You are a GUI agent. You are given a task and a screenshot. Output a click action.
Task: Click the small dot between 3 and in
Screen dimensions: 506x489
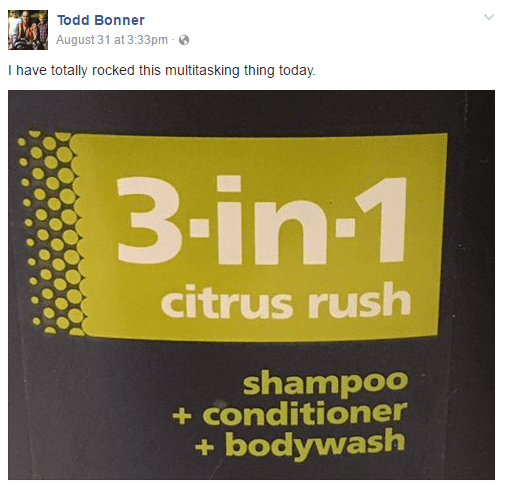pos(199,228)
